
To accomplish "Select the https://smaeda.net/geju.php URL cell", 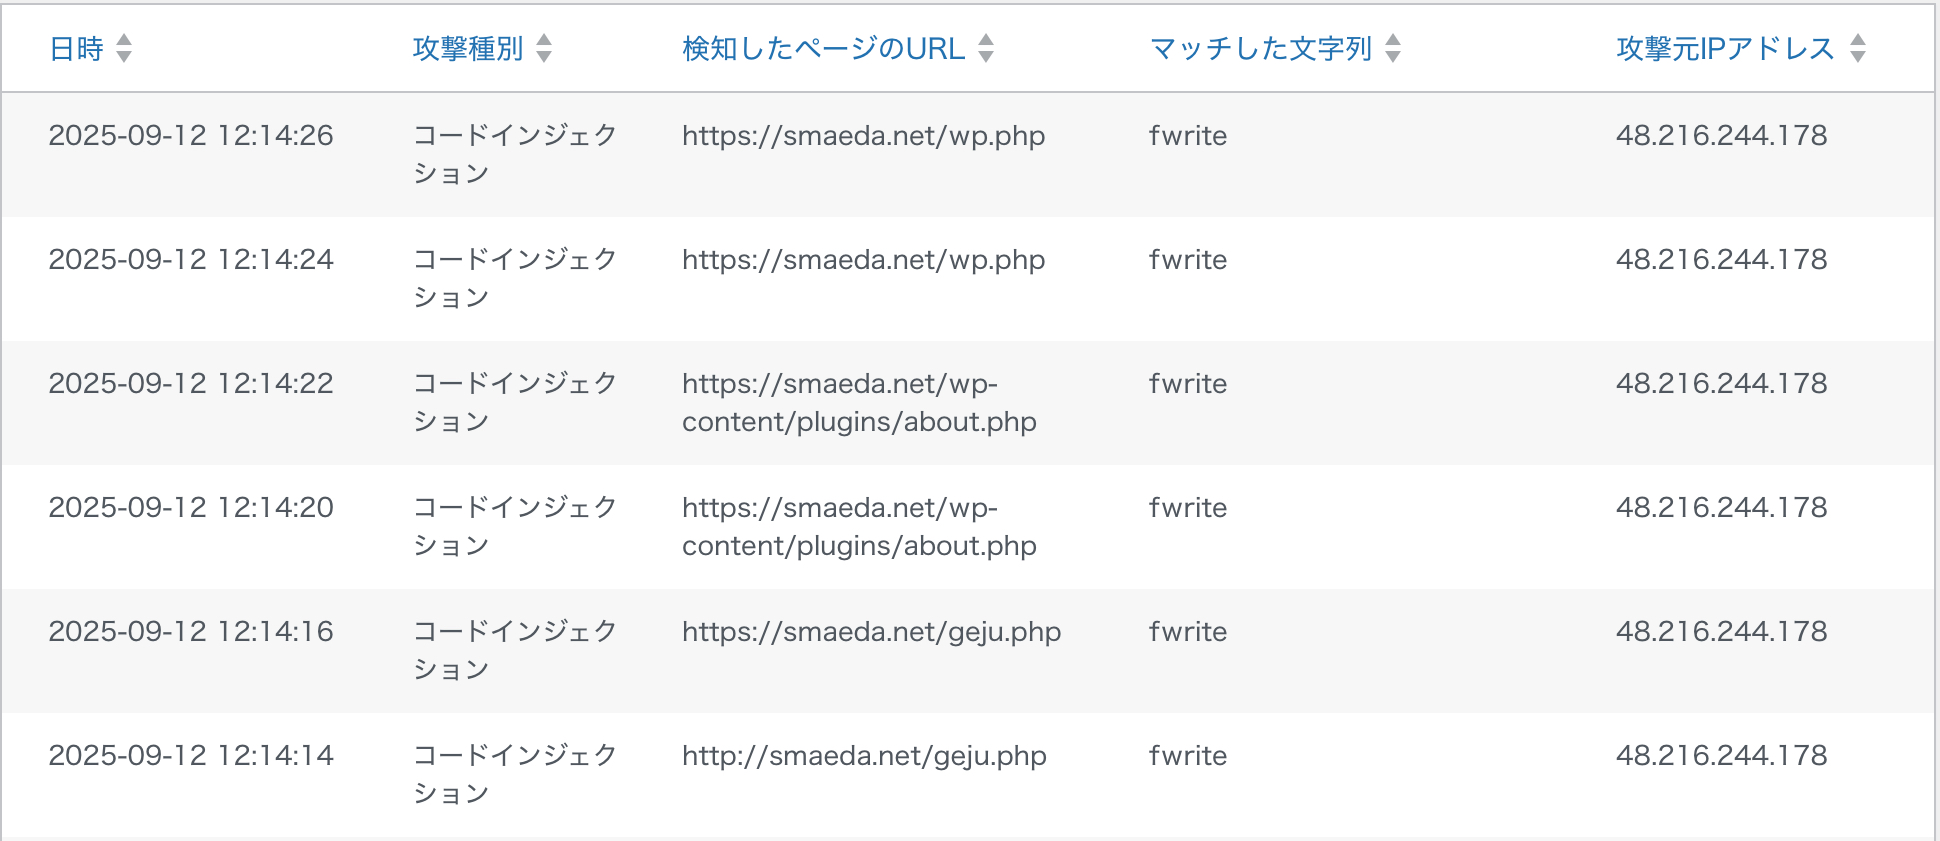I will click(872, 632).
